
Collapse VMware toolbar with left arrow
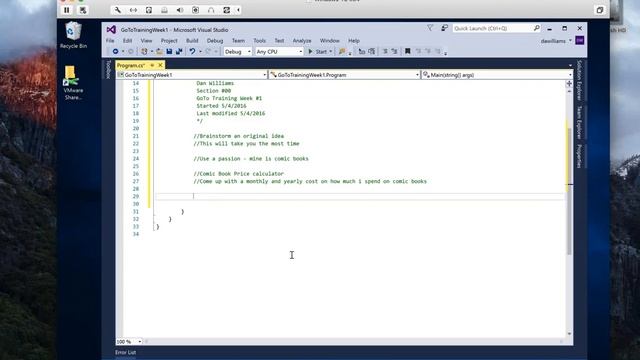click(x=238, y=10)
